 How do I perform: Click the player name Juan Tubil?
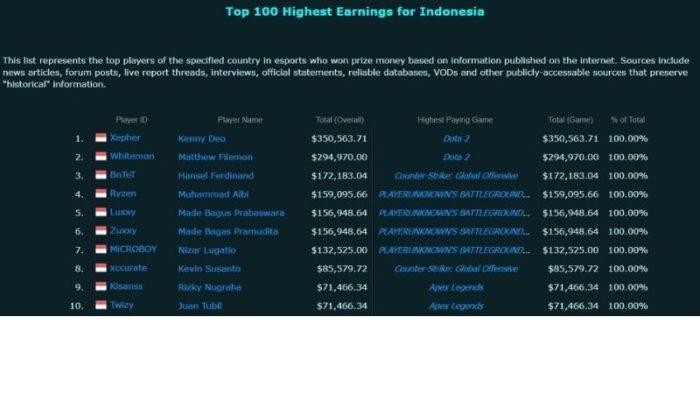tap(200, 306)
